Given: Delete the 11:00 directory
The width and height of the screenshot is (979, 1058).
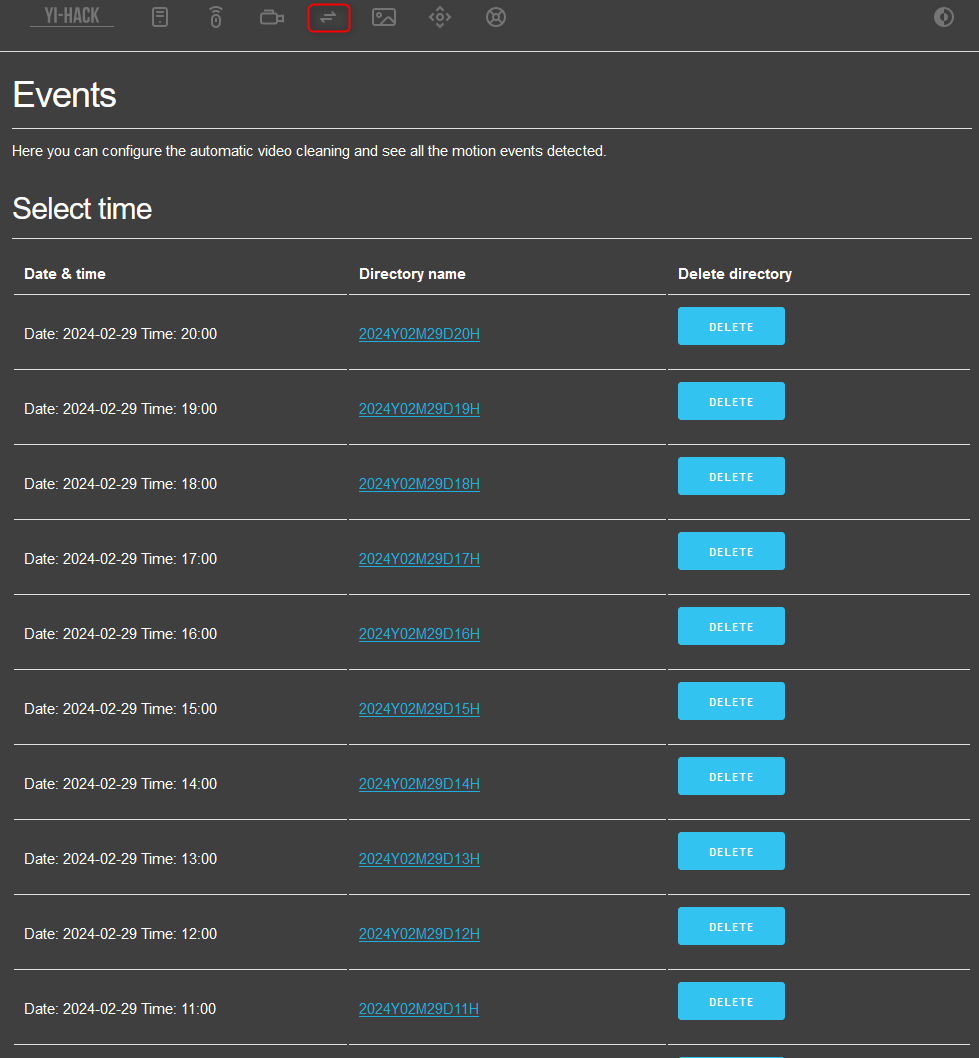Looking at the screenshot, I should click(x=731, y=1001).
